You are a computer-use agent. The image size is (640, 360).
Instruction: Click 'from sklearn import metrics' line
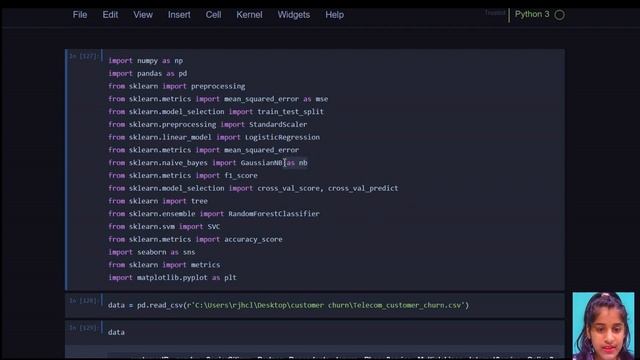tap(164, 264)
